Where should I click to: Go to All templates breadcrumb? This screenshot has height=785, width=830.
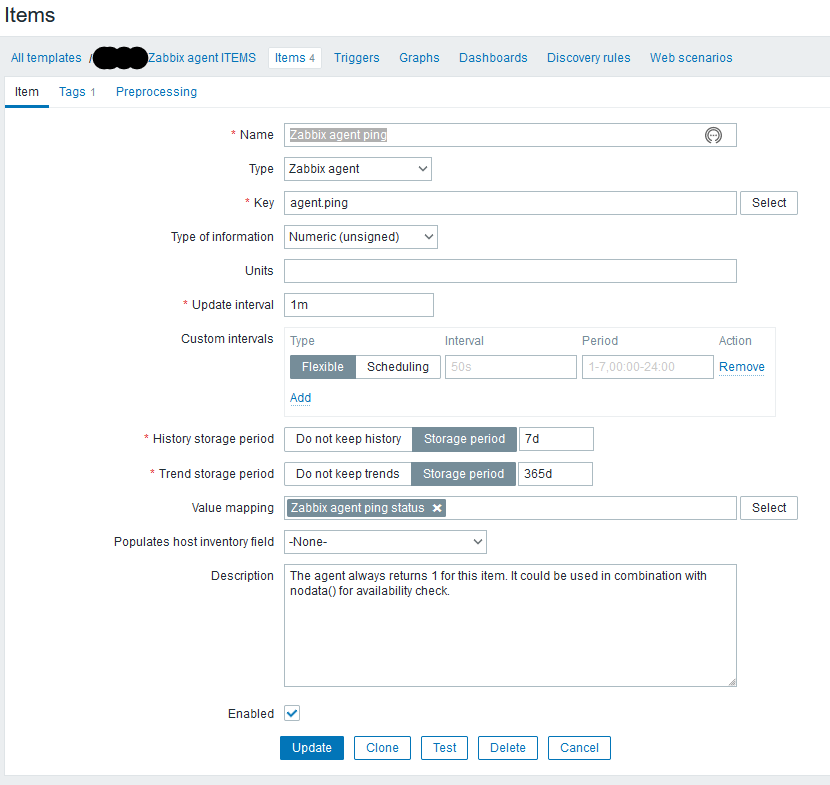click(x=46, y=58)
